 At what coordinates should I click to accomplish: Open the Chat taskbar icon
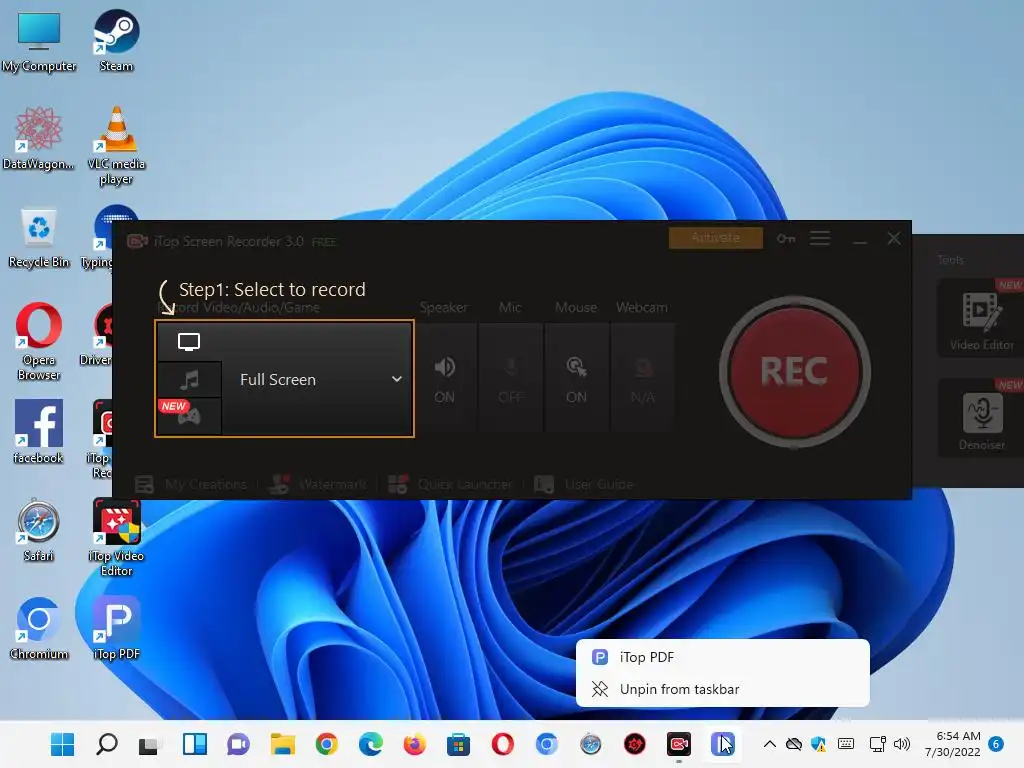point(238,744)
